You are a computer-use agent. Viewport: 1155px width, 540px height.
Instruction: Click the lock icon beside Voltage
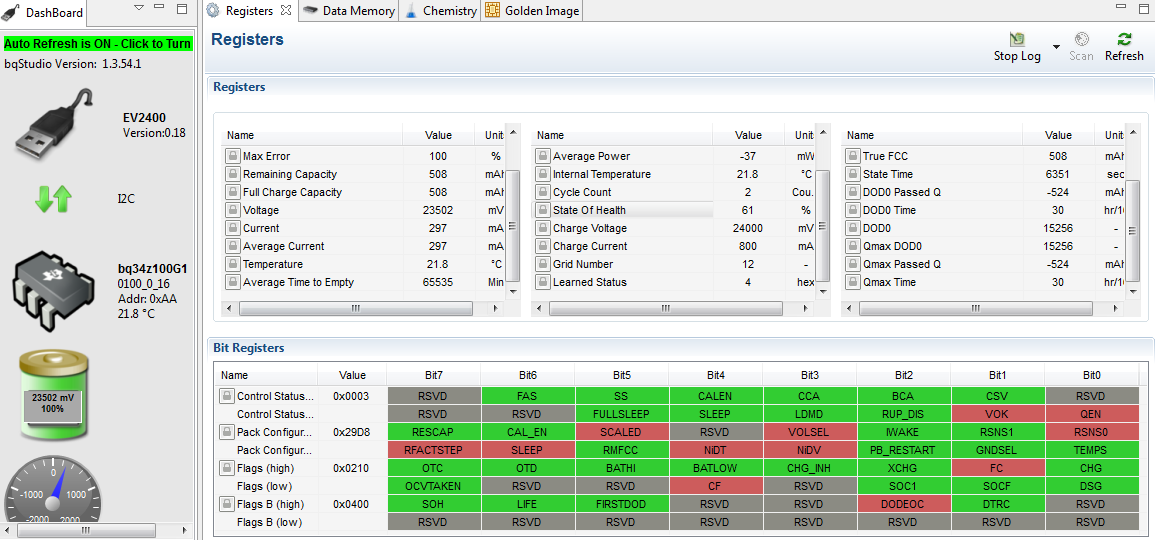point(232,210)
